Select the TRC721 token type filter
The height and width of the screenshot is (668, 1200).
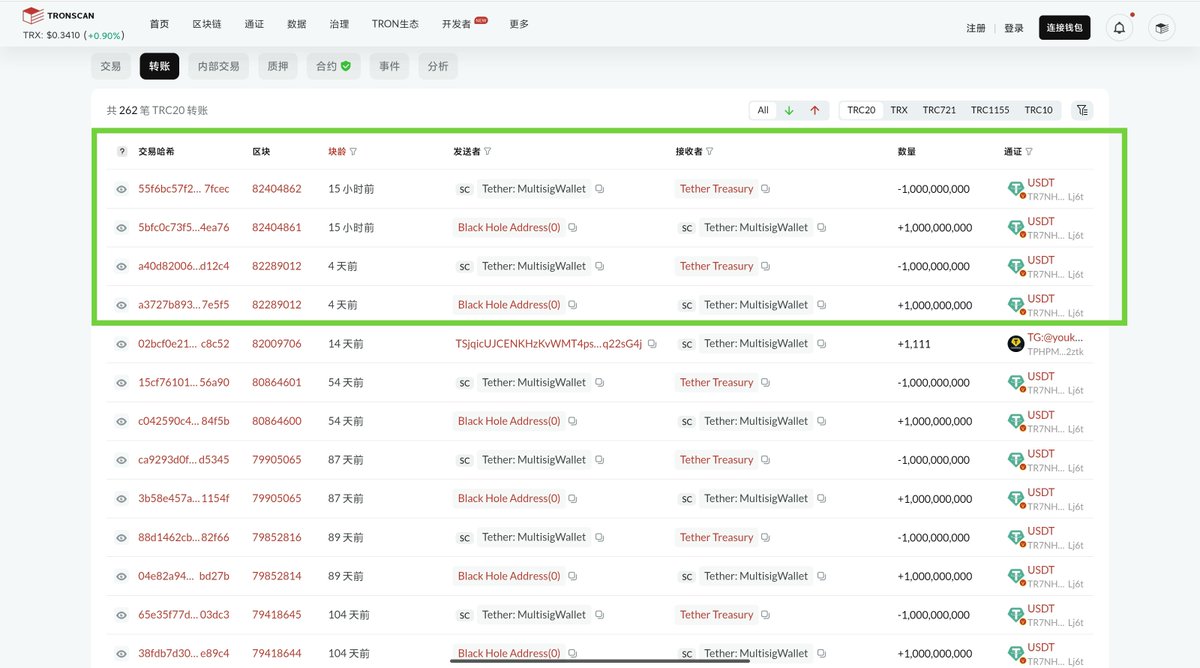(x=939, y=110)
